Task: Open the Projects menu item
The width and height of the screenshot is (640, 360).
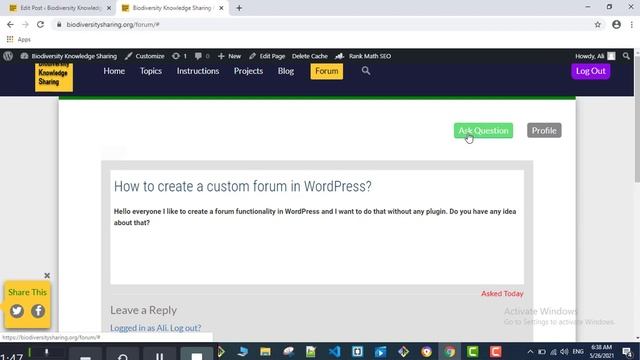Action: (248, 71)
